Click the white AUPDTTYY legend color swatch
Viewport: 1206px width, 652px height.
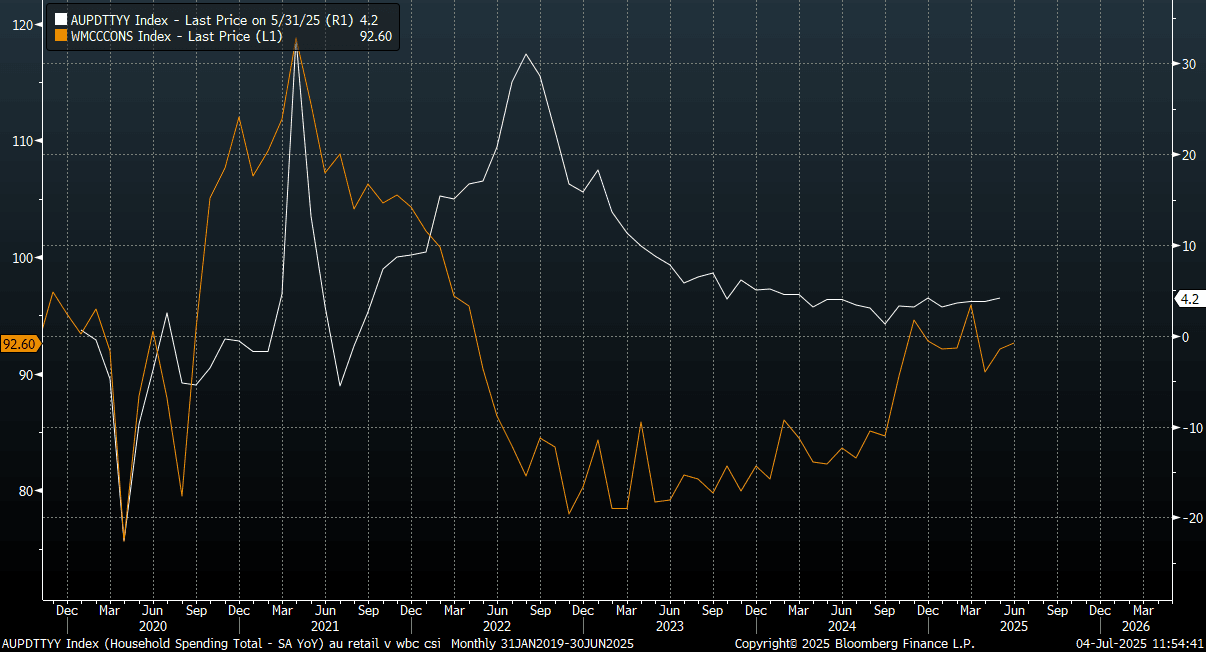pos(61,19)
